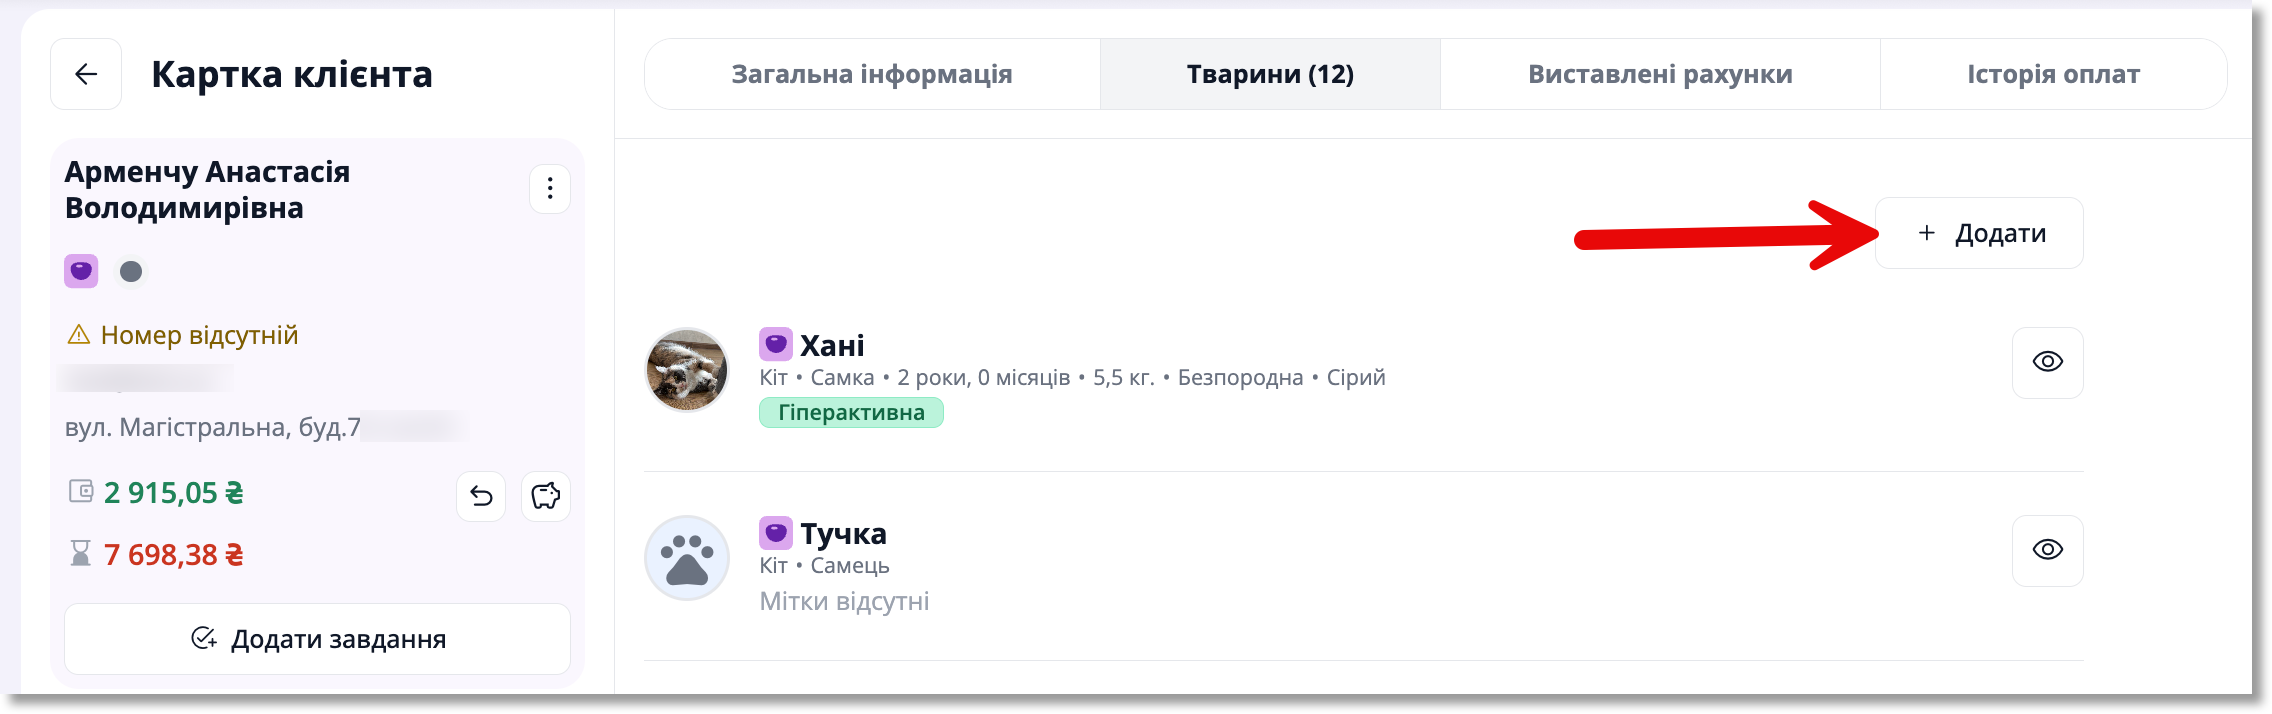Viewport: 2272px width, 714px height.
Task: Click the Додати завдання button
Action: coord(318,639)
